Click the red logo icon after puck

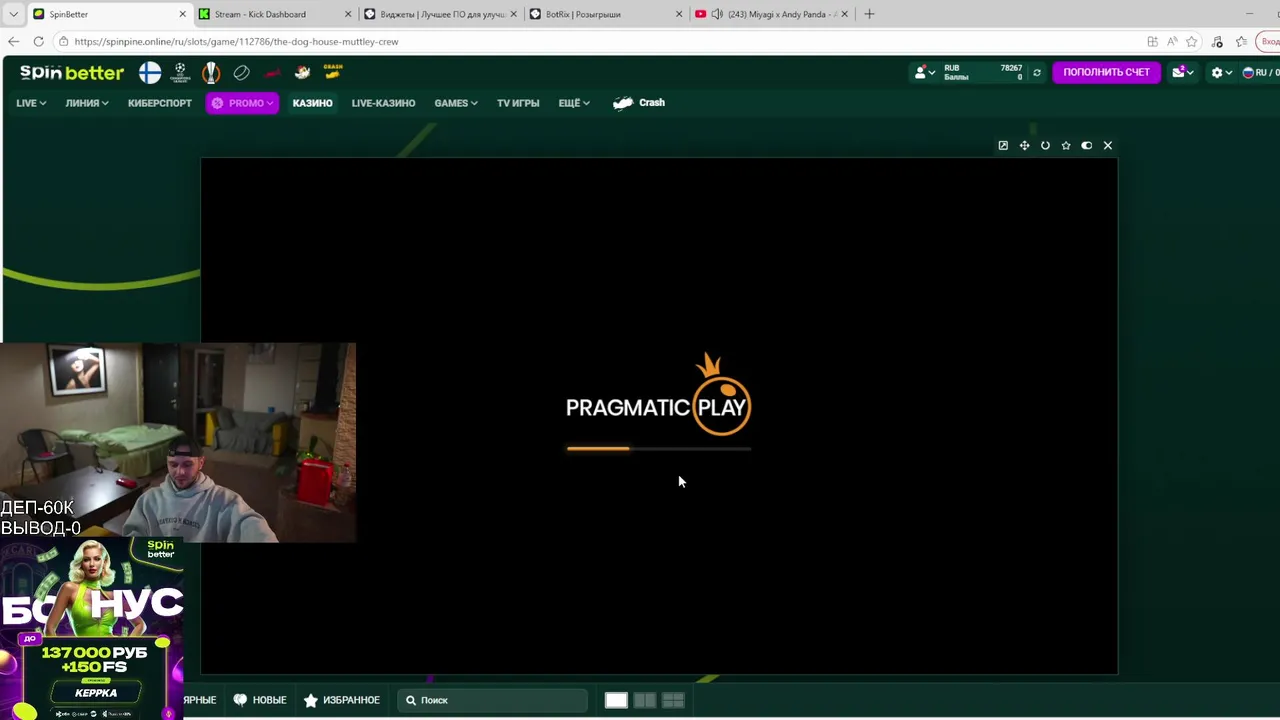(272, 73)
